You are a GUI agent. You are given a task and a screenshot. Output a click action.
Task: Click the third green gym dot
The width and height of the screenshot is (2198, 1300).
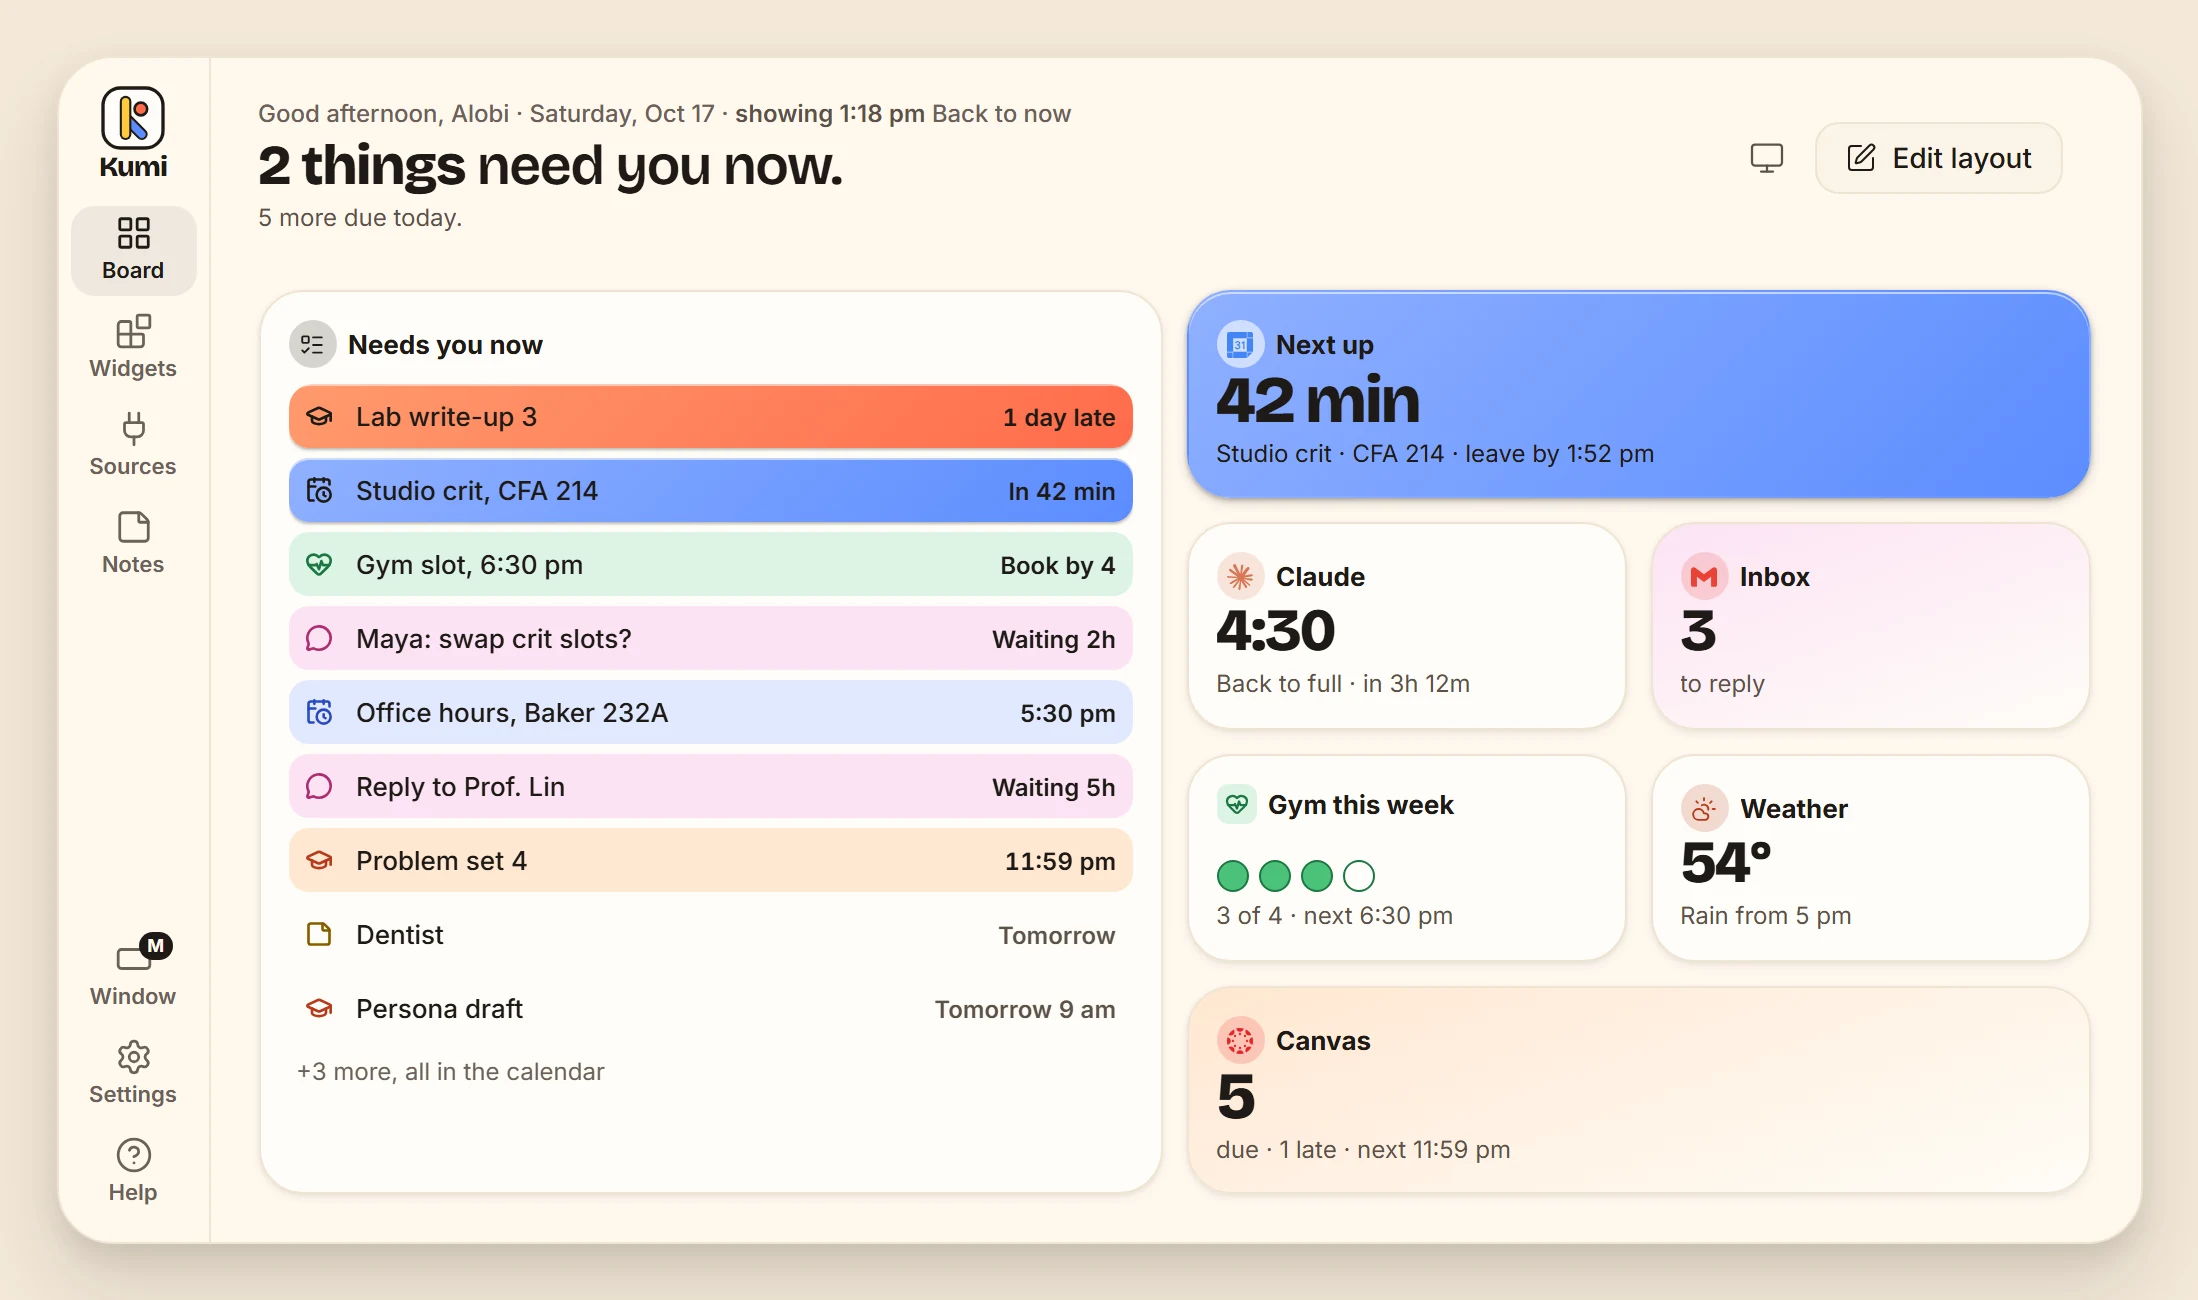(x=1317, y=876)
